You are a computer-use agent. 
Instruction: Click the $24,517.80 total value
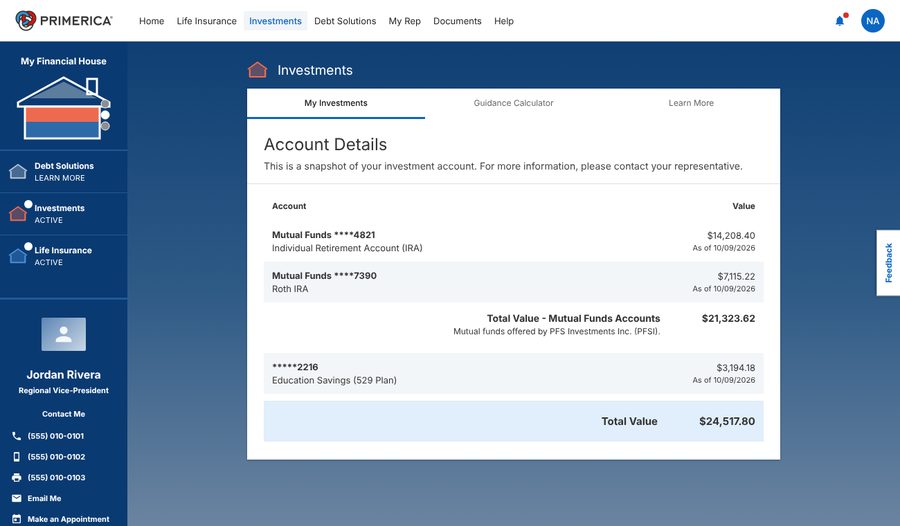click(727, 421)
